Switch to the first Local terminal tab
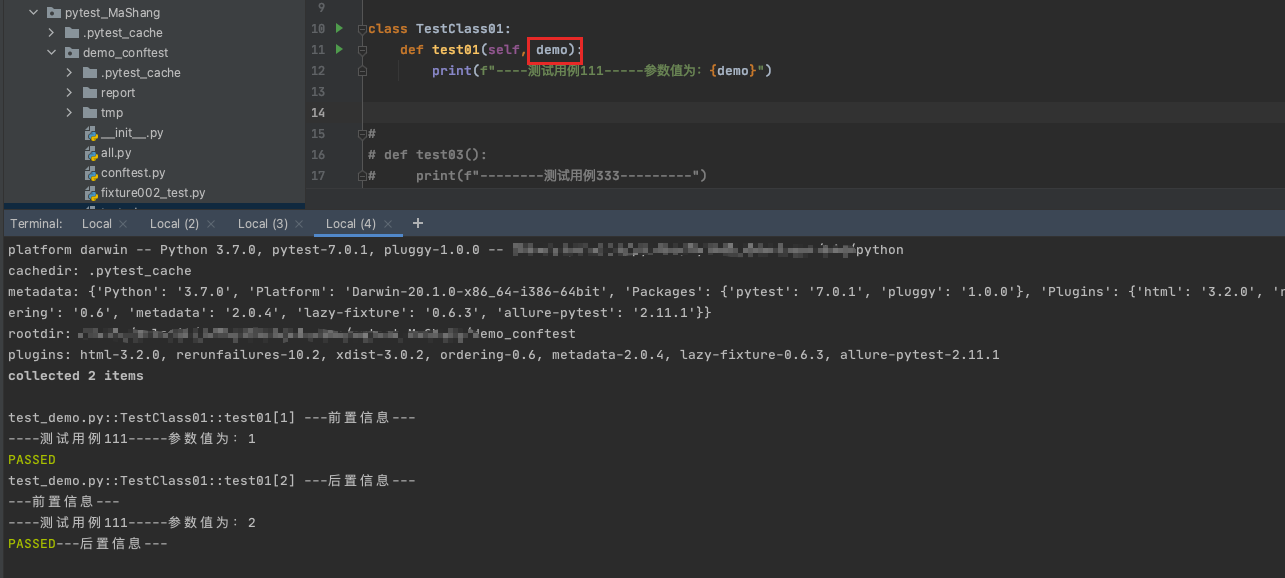Screen dimensions: 1285x578 (x=97, y=224)
